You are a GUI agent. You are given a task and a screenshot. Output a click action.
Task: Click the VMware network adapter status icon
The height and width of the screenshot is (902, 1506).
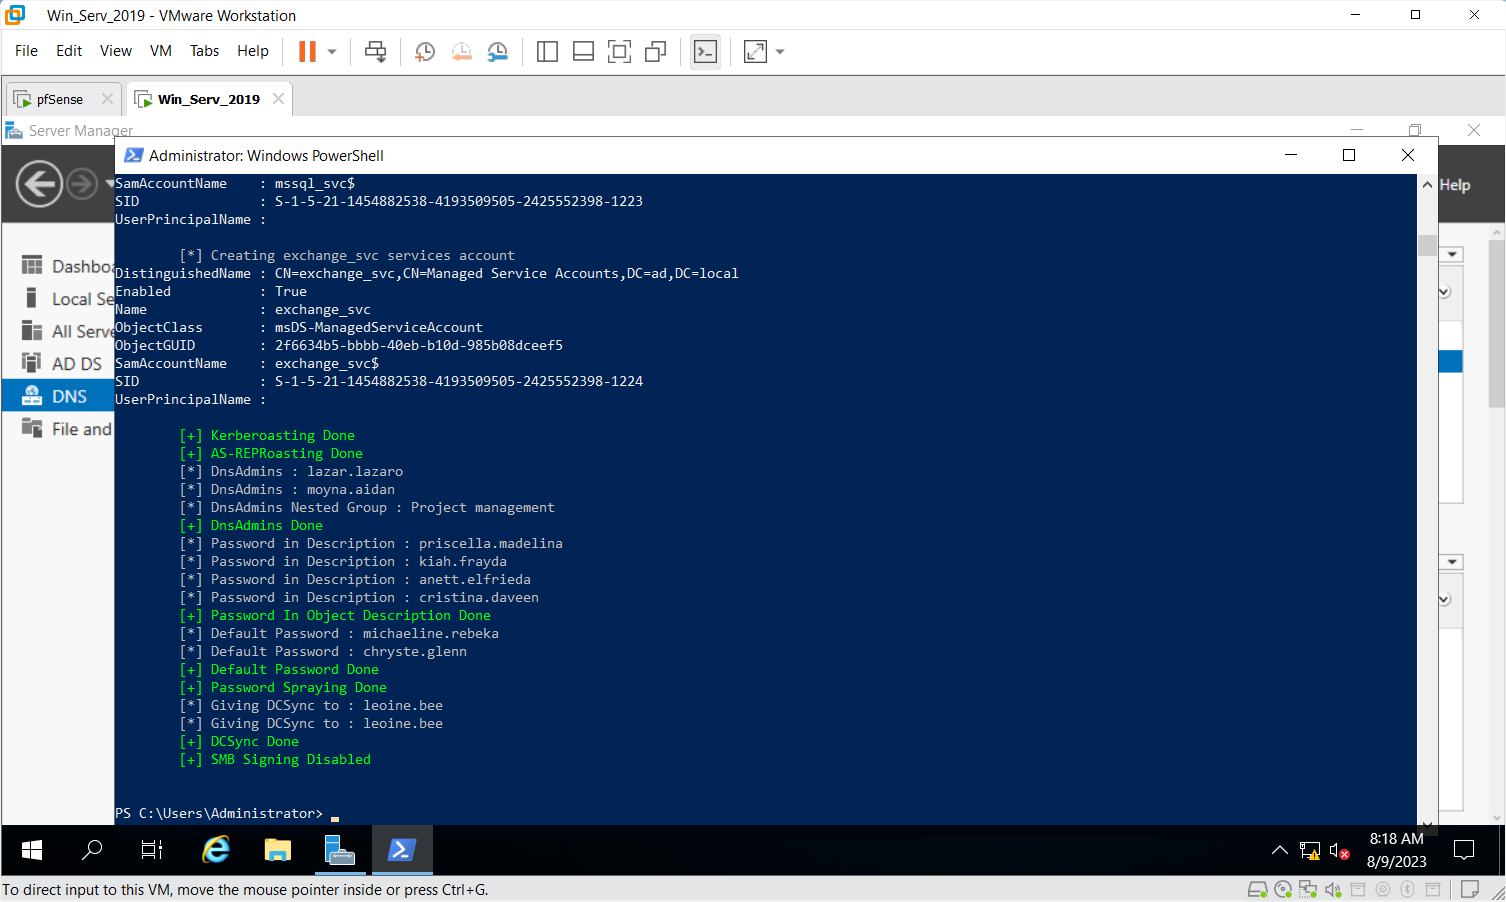tap(1308, 889)
